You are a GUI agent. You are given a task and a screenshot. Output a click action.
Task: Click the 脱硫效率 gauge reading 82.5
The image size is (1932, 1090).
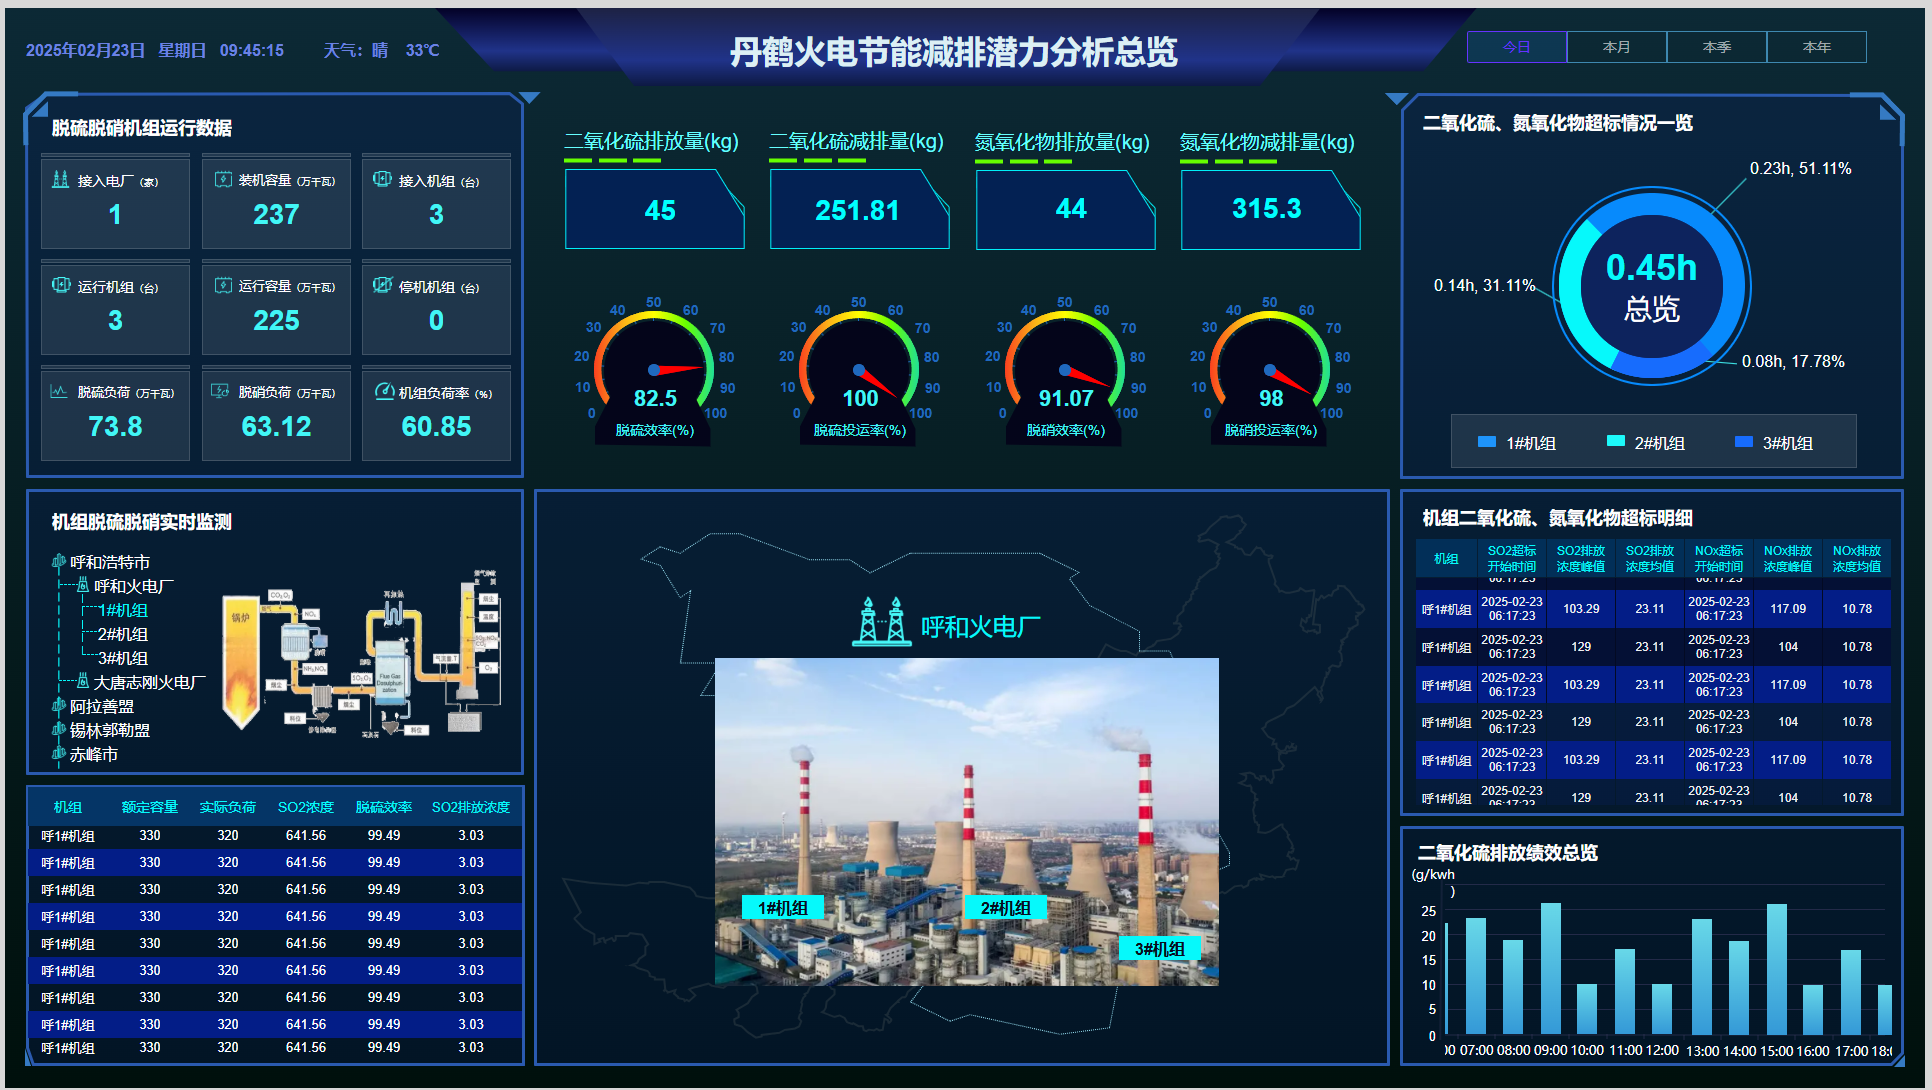pos(654,370)
